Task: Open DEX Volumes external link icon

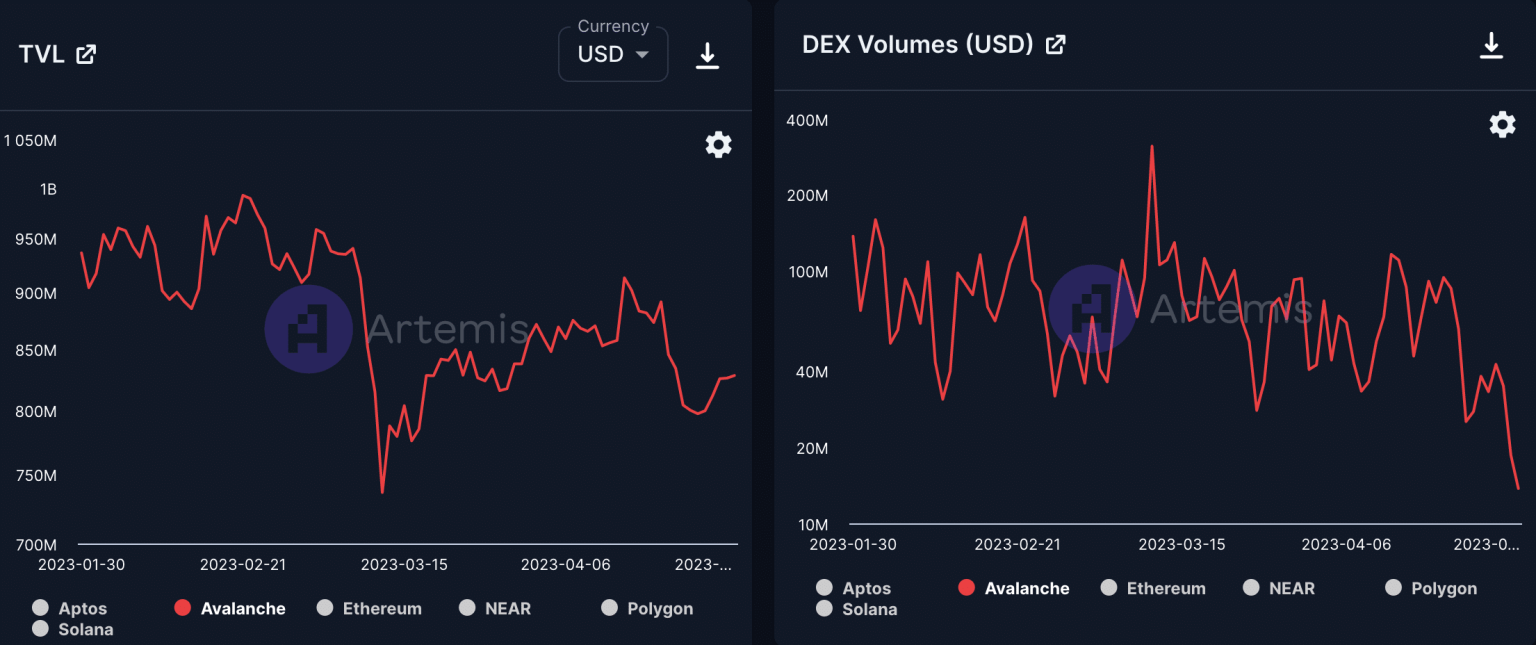Action: 1055,44
